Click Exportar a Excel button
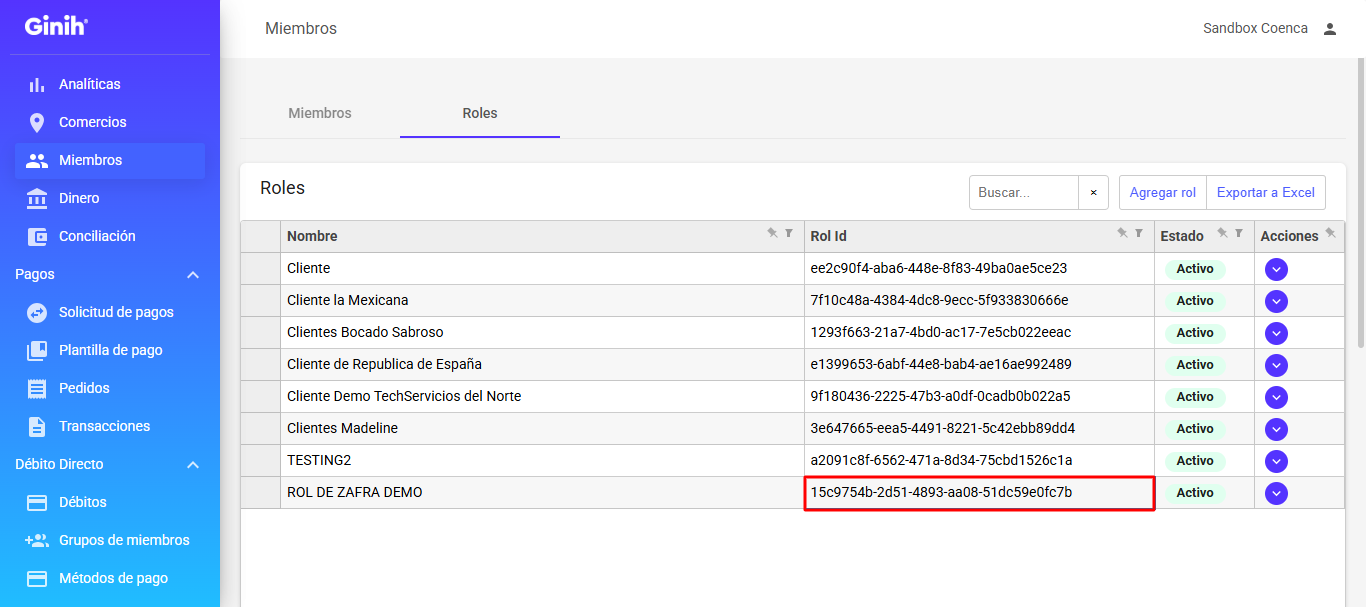The width and height of the screenshot is (1366, 607). coord(1266,193)
